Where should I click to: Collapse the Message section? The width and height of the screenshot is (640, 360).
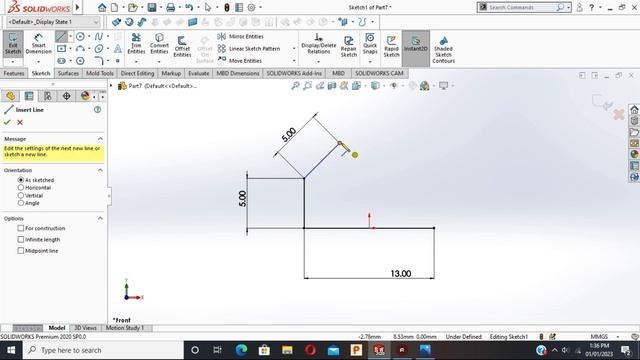click(x=100, y=139)
